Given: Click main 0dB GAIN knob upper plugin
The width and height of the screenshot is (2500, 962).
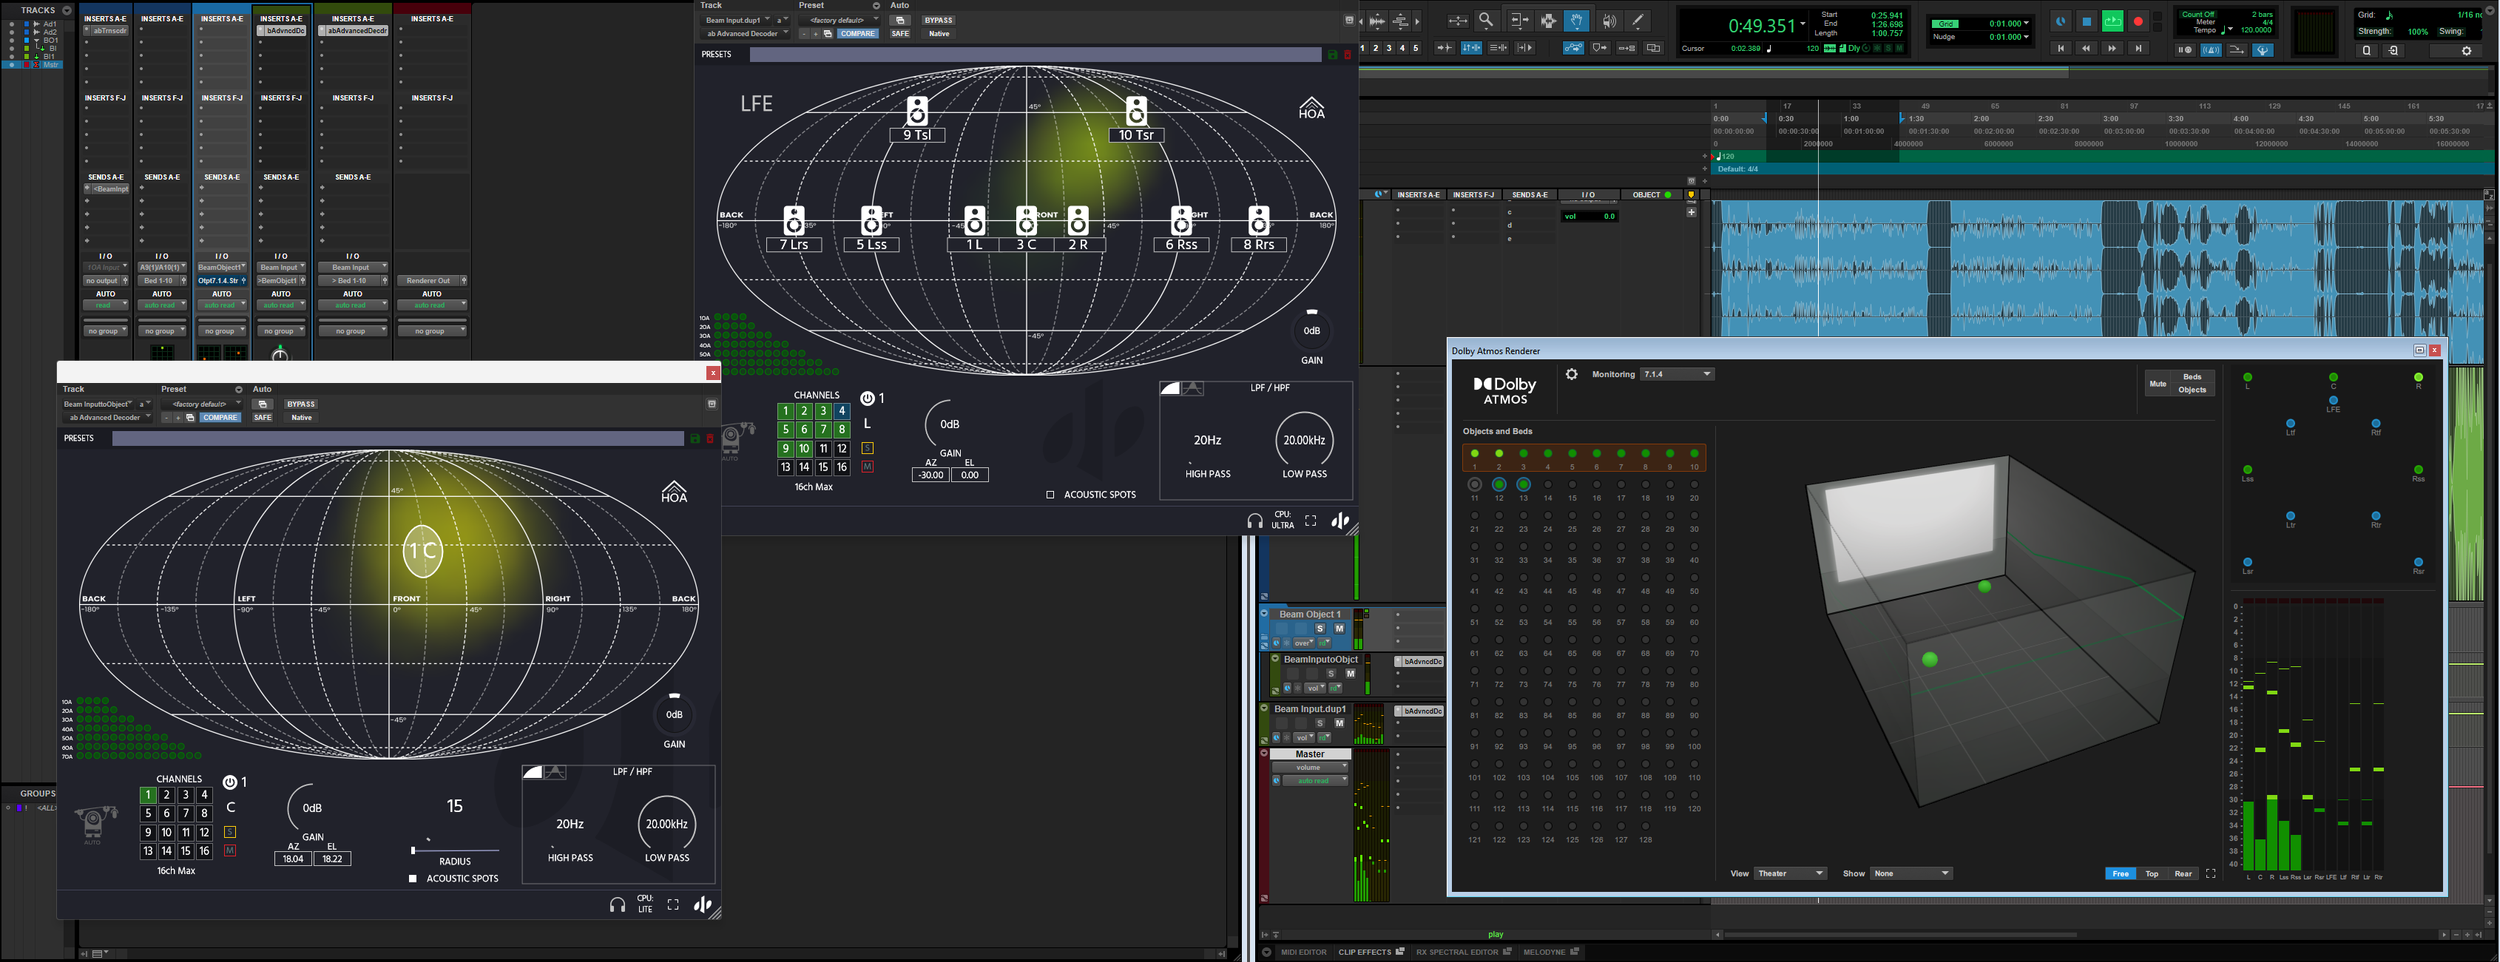Looking at the screenshot, I should 1311,330.
